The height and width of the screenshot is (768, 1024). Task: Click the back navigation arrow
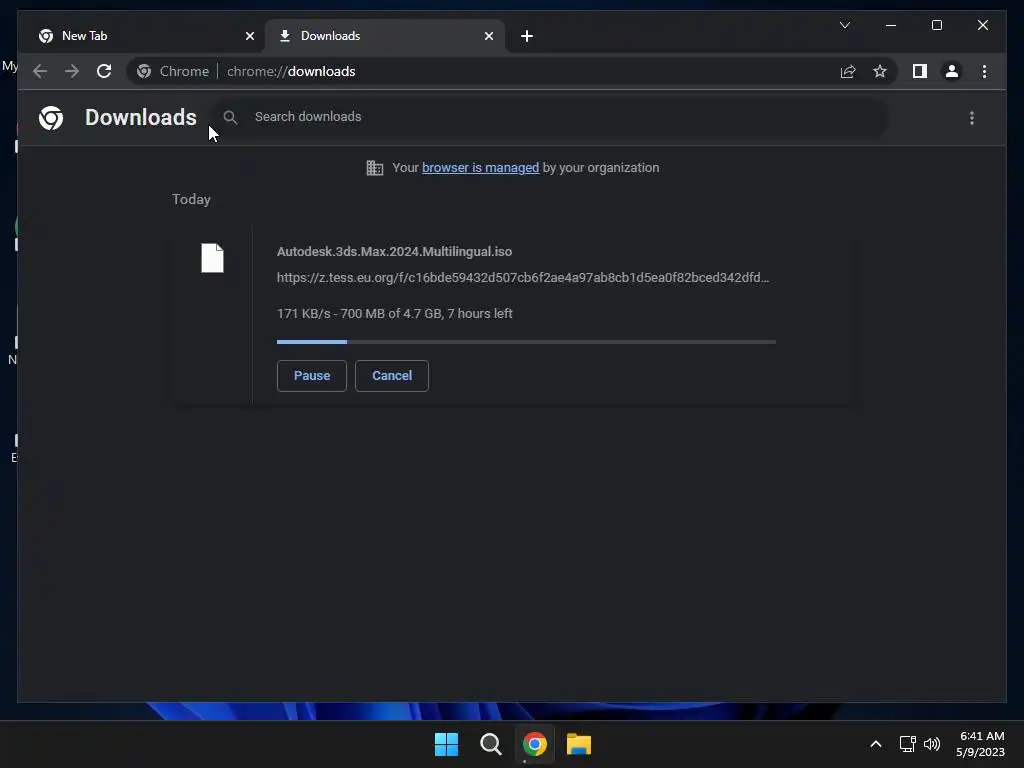tap(40, 71)
